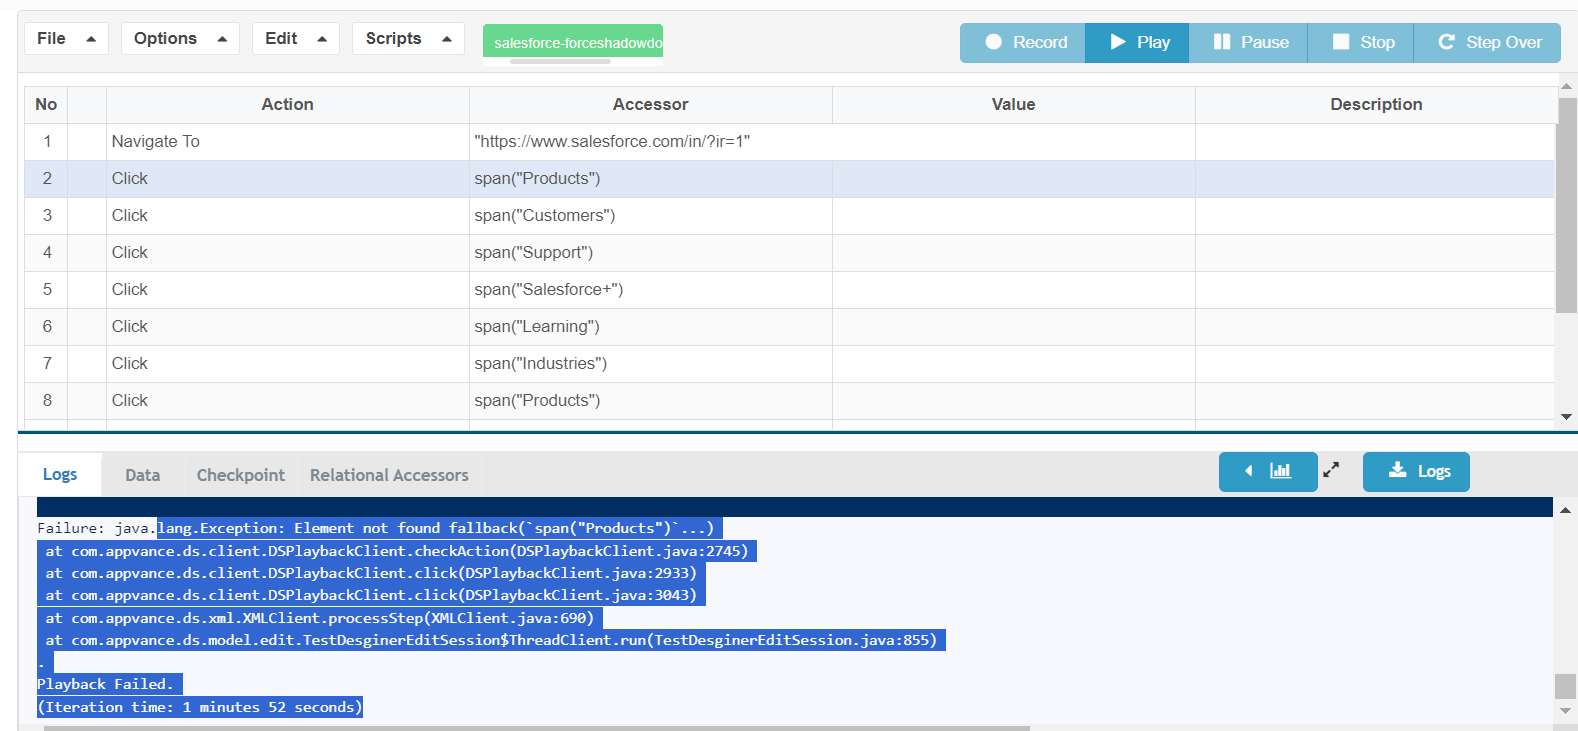Open the Options dropdown menu
Viewport: 1578px width, 731px height.
[180, 38]
